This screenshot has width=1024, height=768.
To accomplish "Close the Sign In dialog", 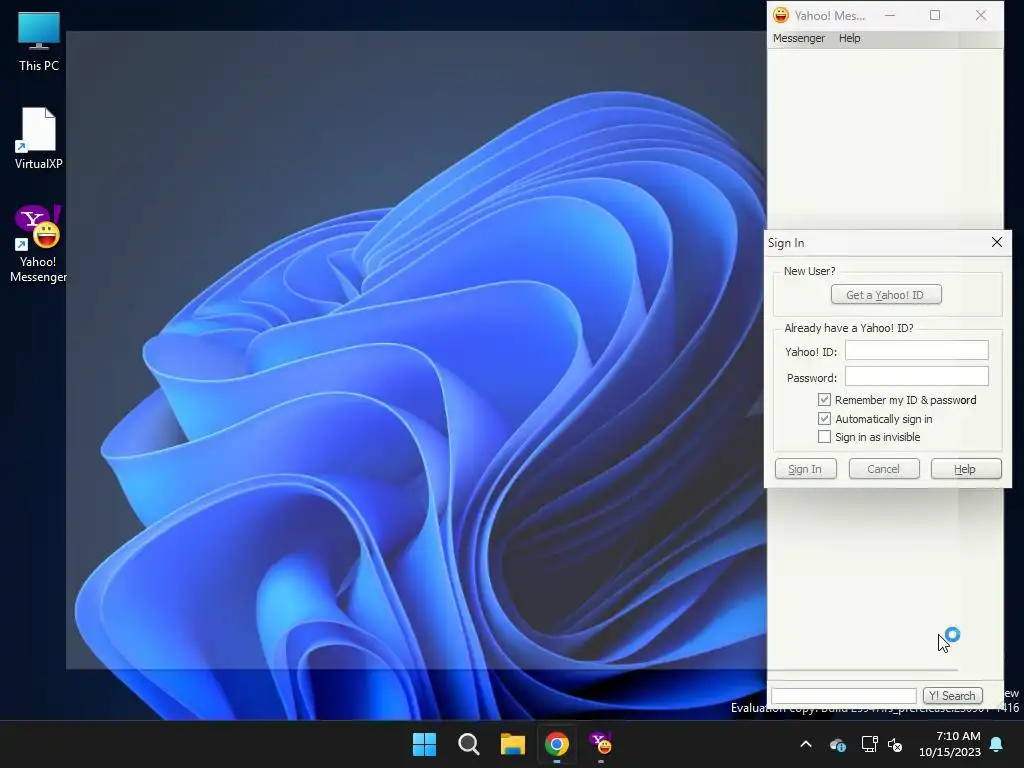I will [x=997, y=242].
